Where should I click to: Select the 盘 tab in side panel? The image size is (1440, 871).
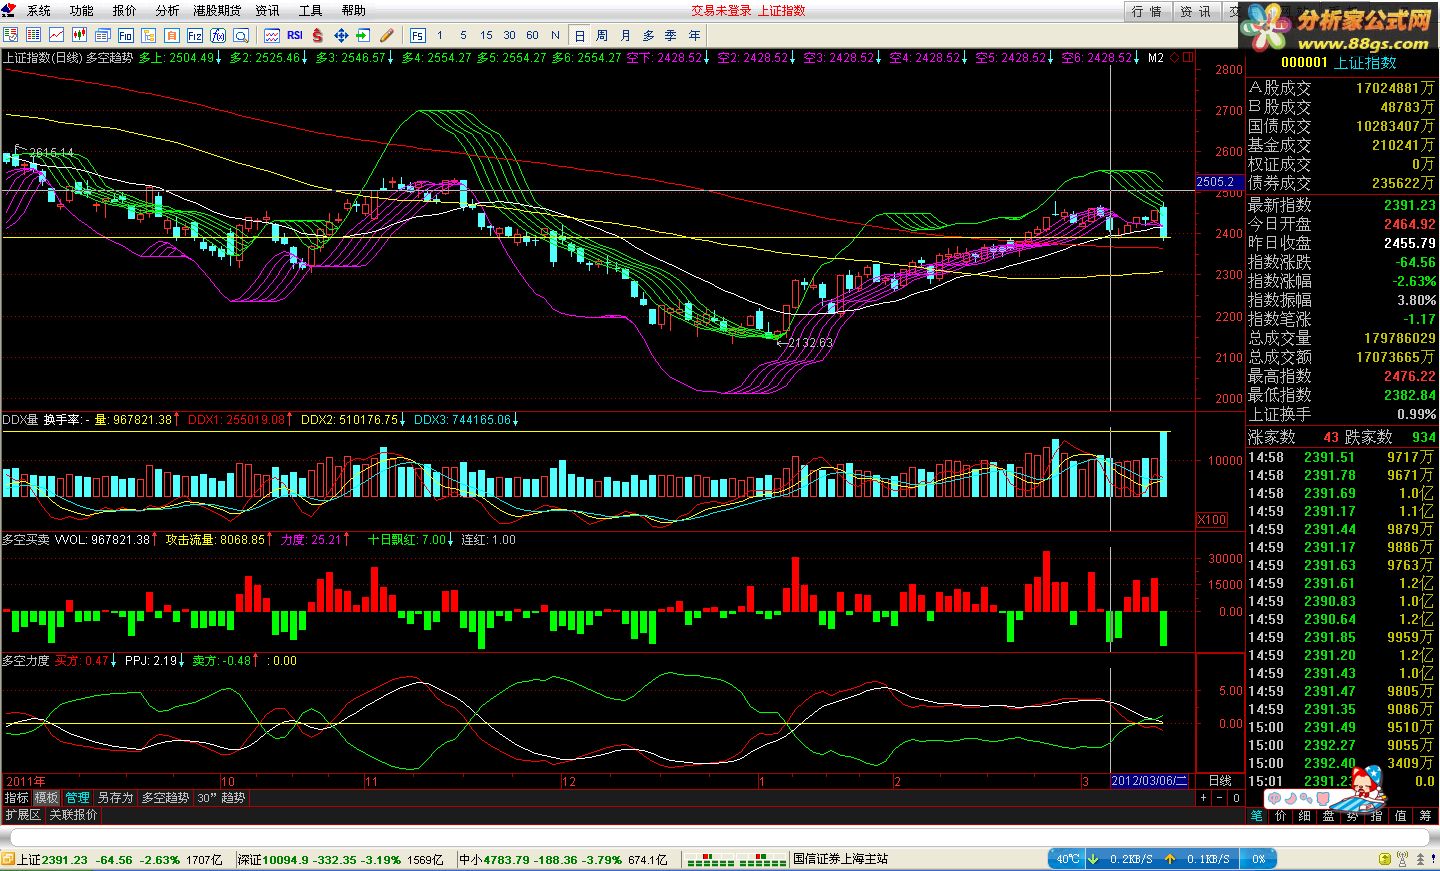click(x=1328, y=816)
